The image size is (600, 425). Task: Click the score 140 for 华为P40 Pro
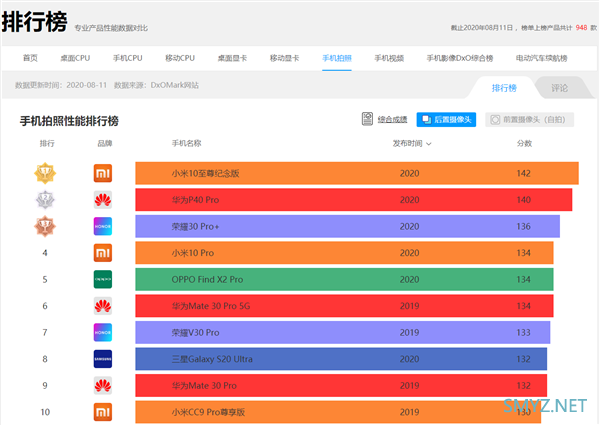[x=523, y=200]
